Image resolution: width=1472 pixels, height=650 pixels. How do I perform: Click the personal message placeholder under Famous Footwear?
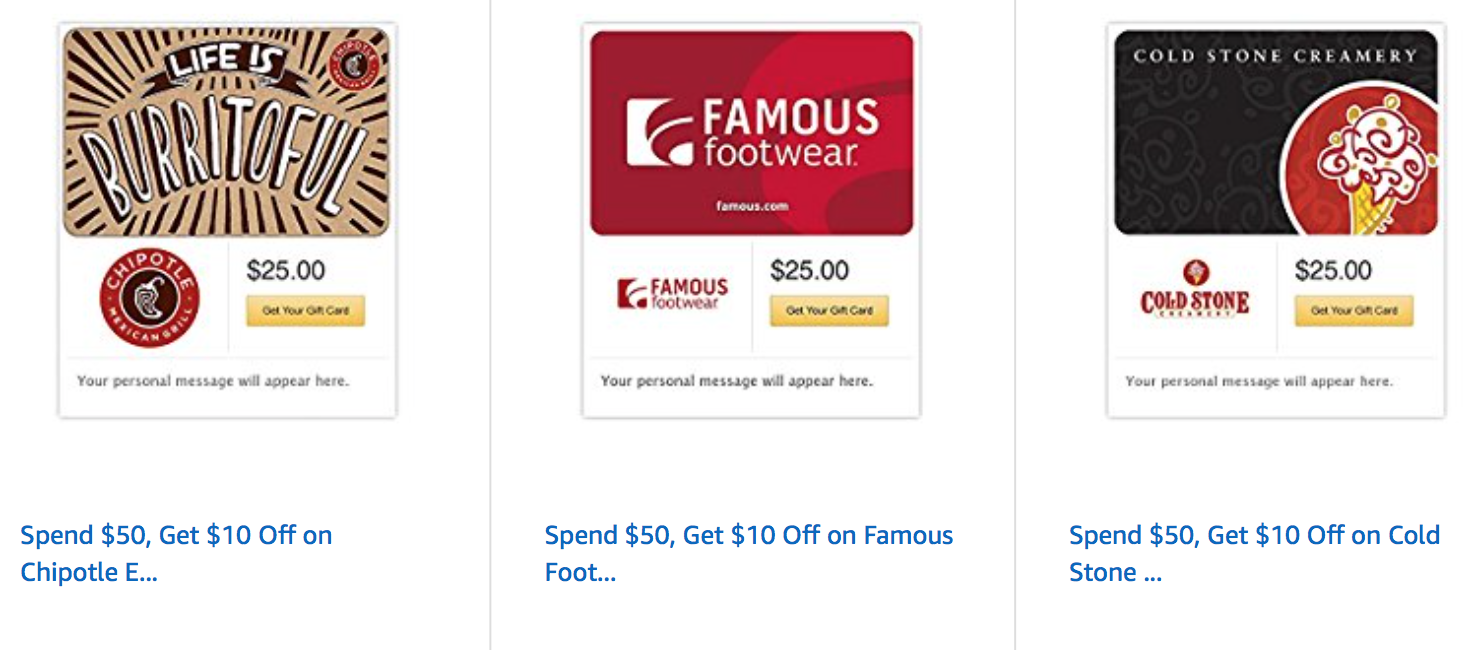739,381
